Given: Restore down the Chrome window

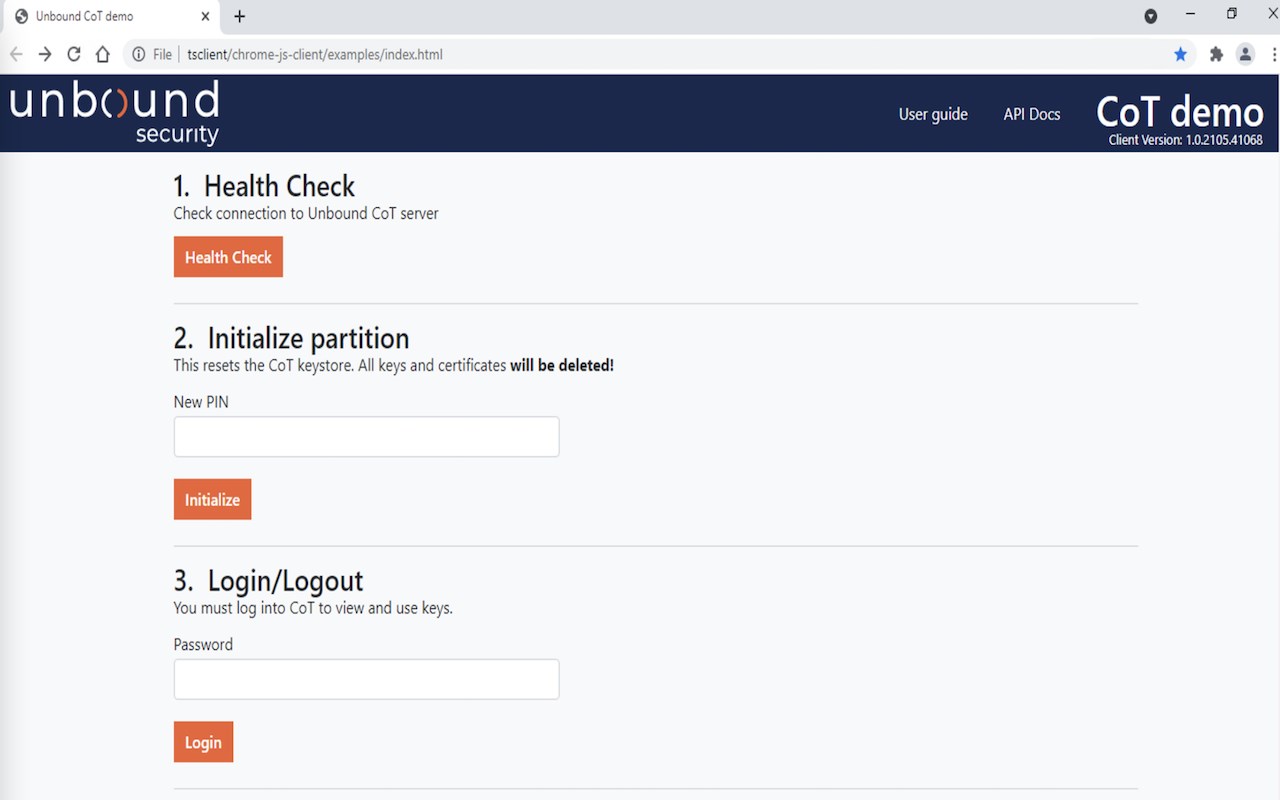Looking at the screenshot, I should coord(1232,14).
